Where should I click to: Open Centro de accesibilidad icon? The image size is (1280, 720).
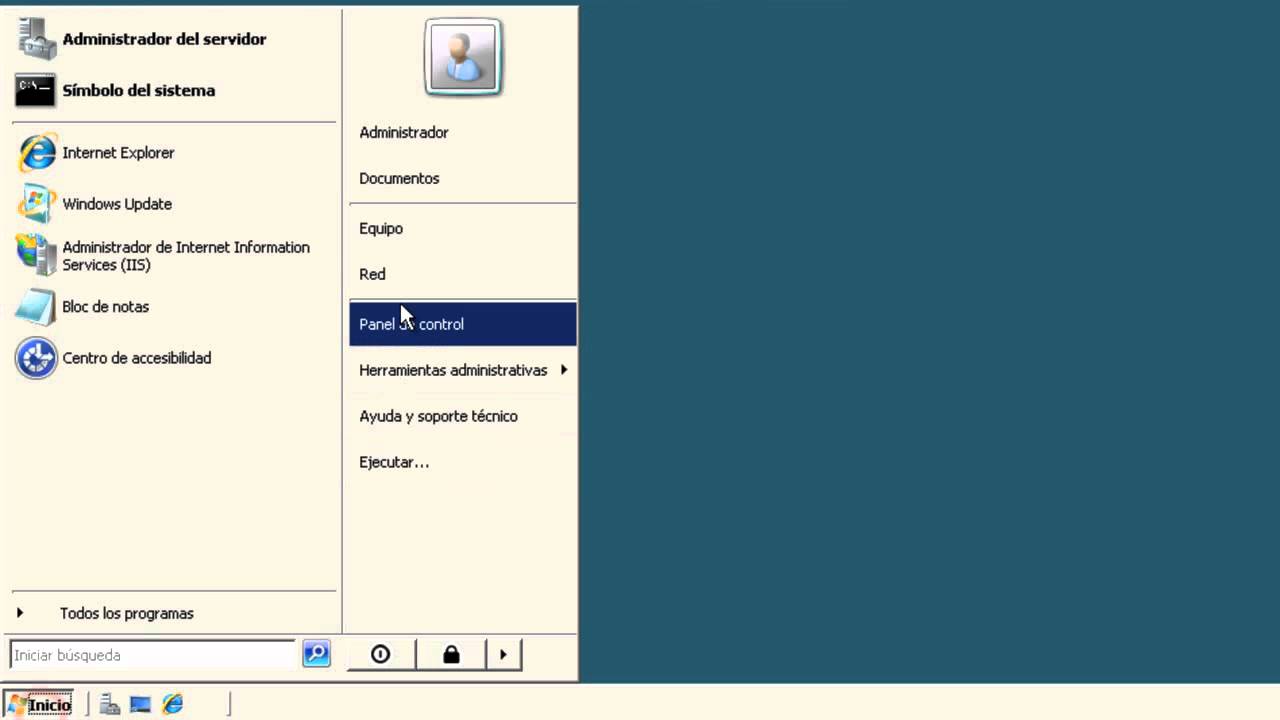click(36, 358)
